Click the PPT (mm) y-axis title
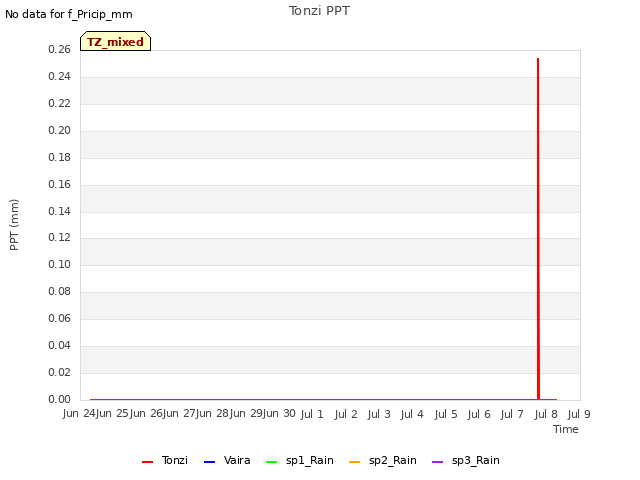 (x=14, y=225)
